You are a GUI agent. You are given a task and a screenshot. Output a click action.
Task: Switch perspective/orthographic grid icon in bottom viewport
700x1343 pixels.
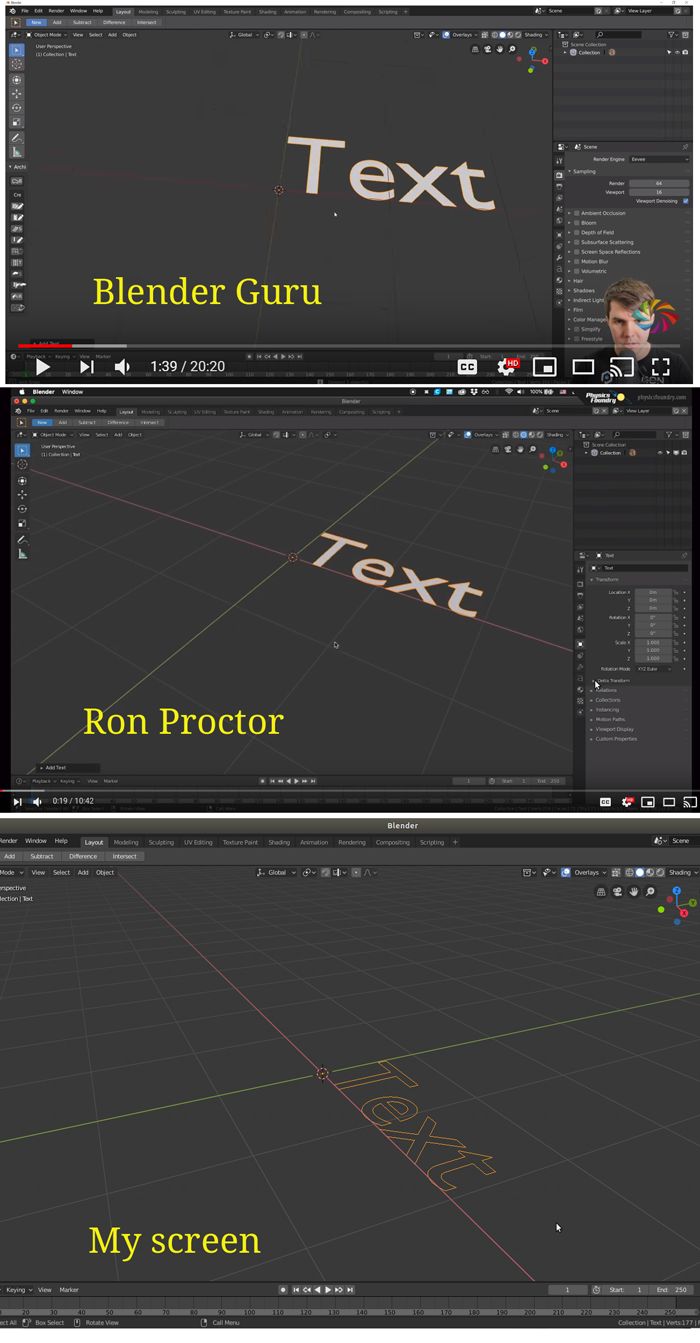point(600,892)
